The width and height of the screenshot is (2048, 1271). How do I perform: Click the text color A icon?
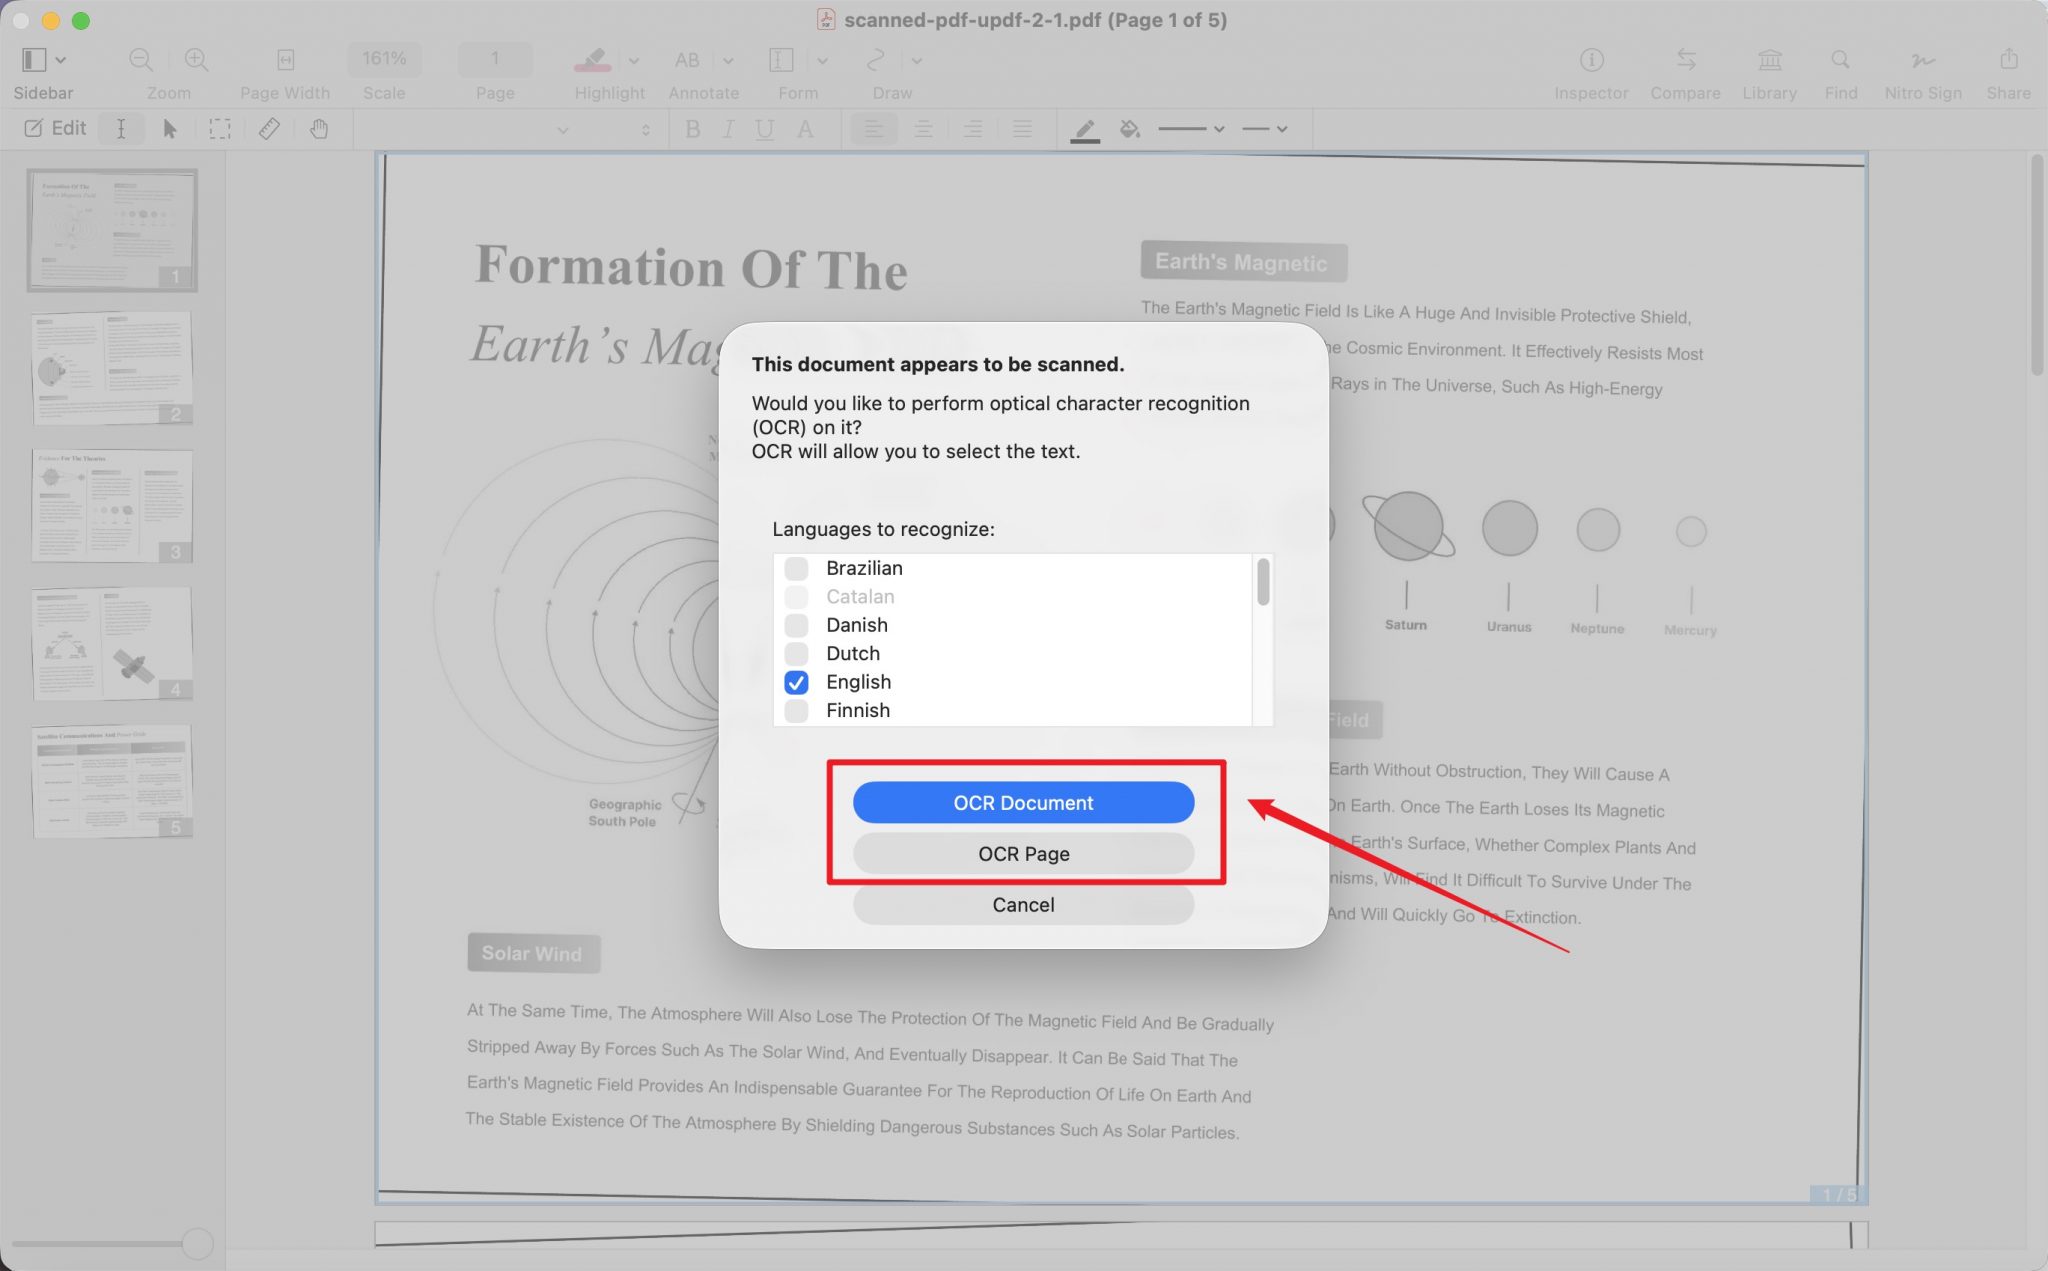click(x=805, y=129)
